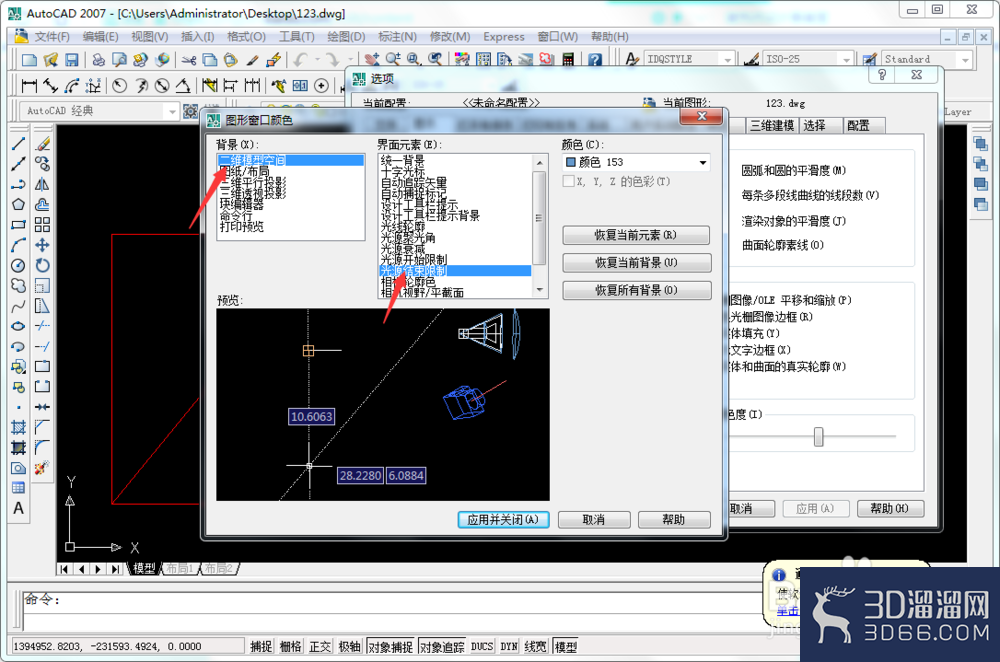Select the Circle draw tool
1000x662 pixels.
tap(18, 265)
